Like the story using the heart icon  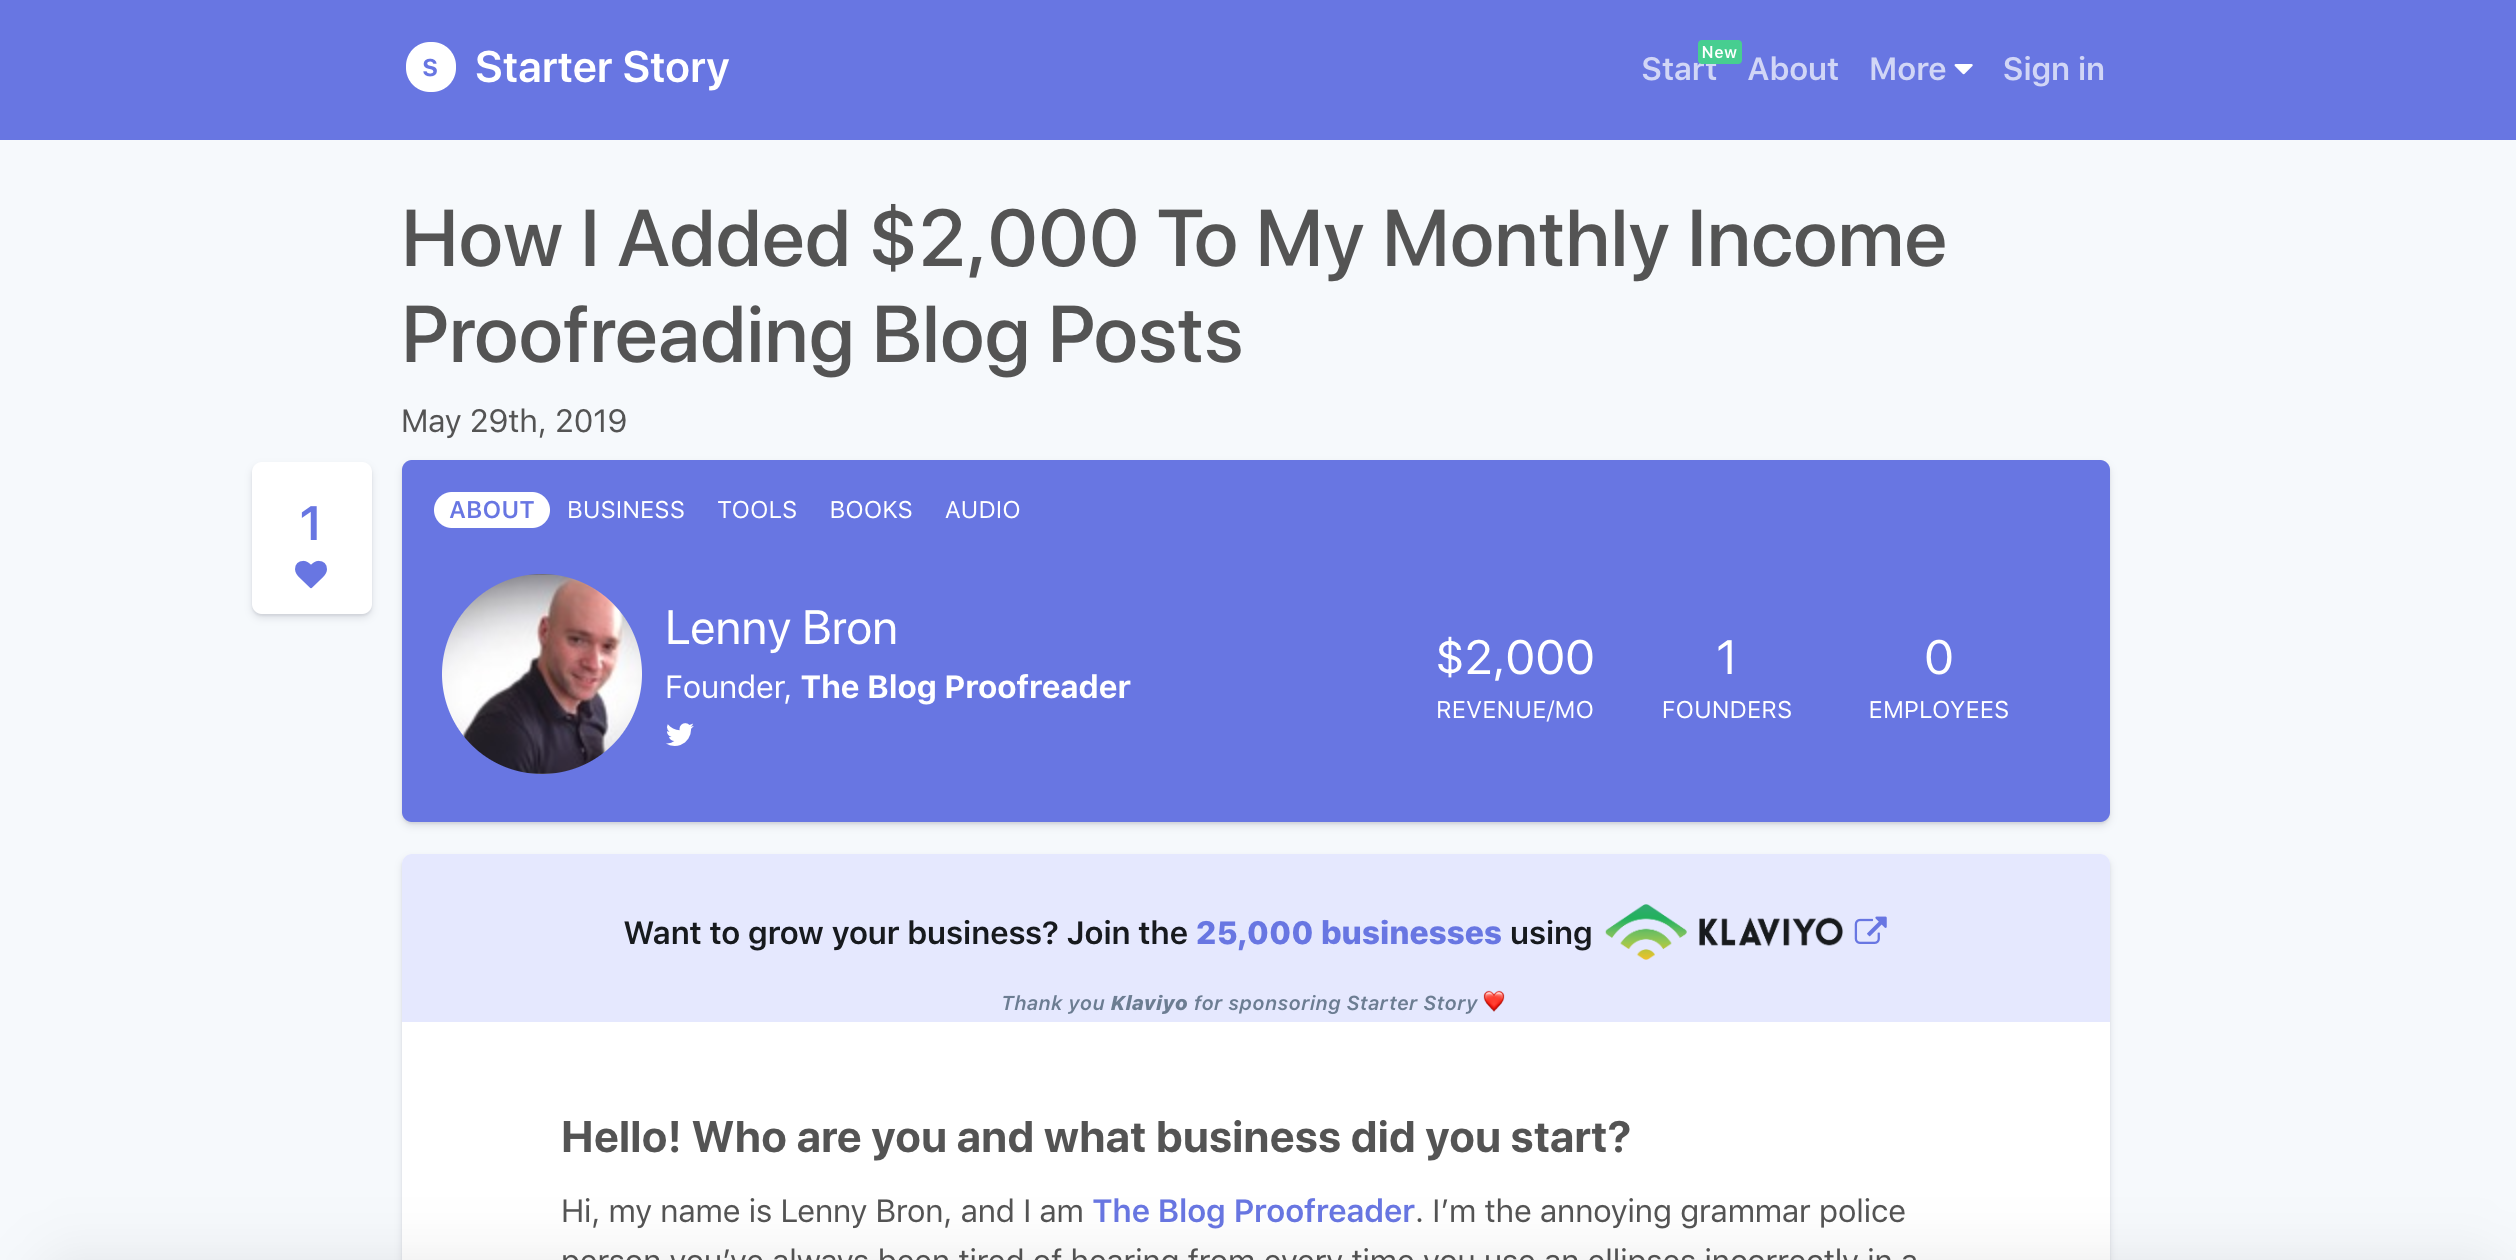pos(311,573)
